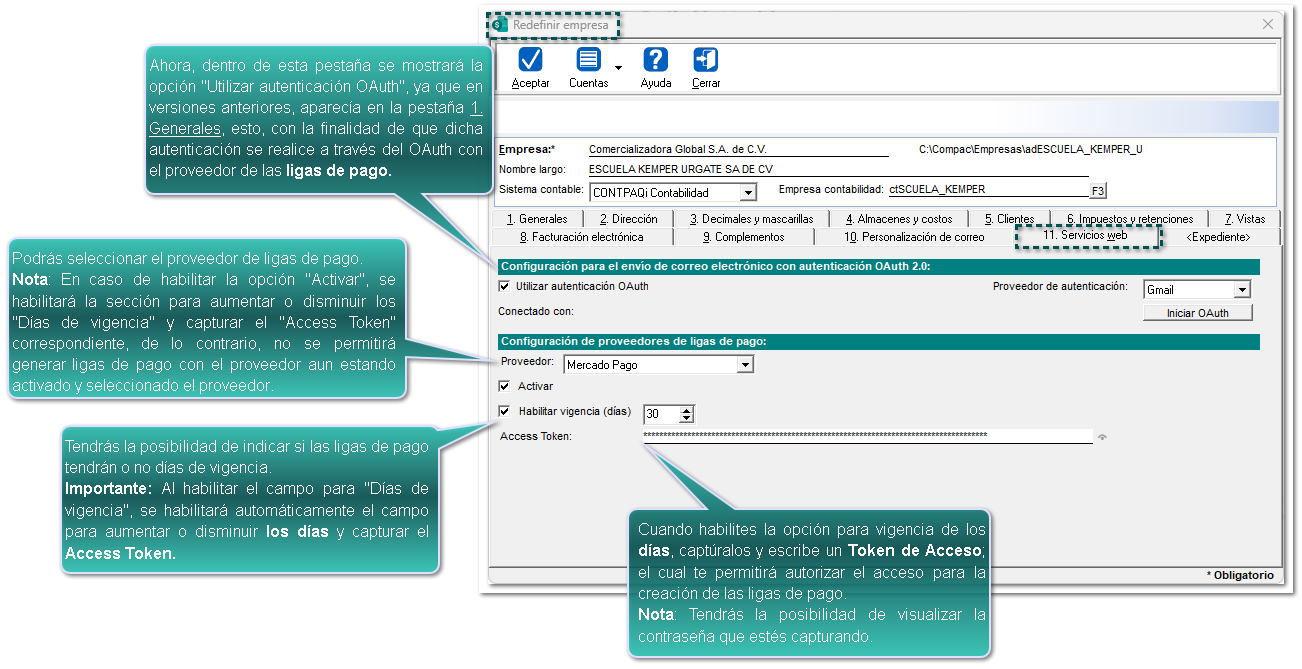Toggle Habilitar vigencia (días) checkbox
The width and height of the screenshot is (1302, 669).
pyautogui.click(x=504, y=411)
